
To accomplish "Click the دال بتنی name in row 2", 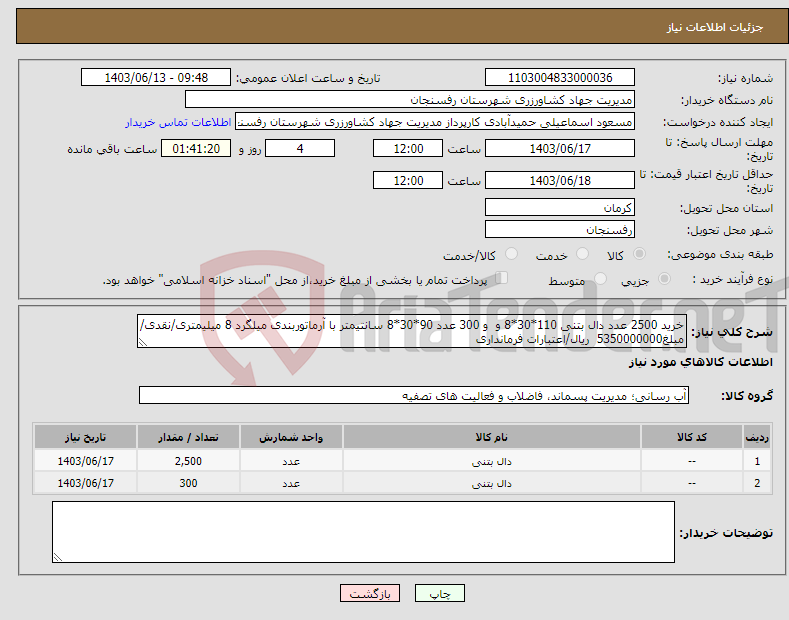I will pyautogui.click(x=492, y=484).
